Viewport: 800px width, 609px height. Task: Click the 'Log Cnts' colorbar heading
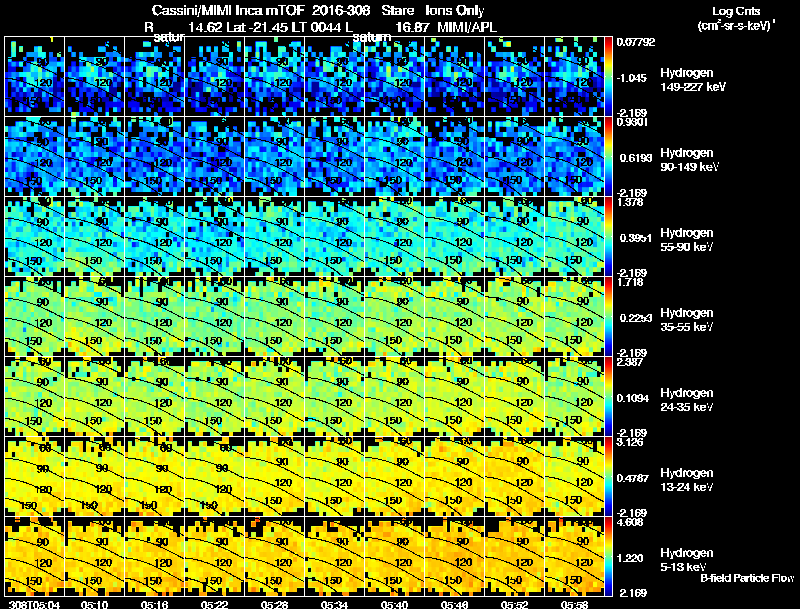(736, 11)
